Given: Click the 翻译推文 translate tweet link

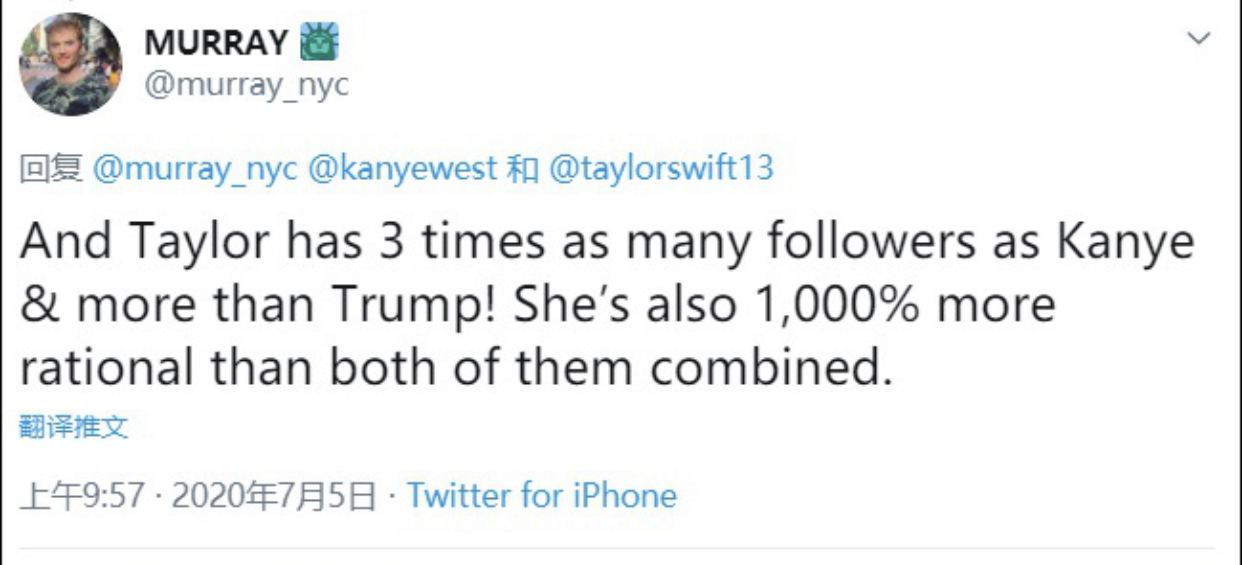Looking at the screenshot, I should point(74,428).
